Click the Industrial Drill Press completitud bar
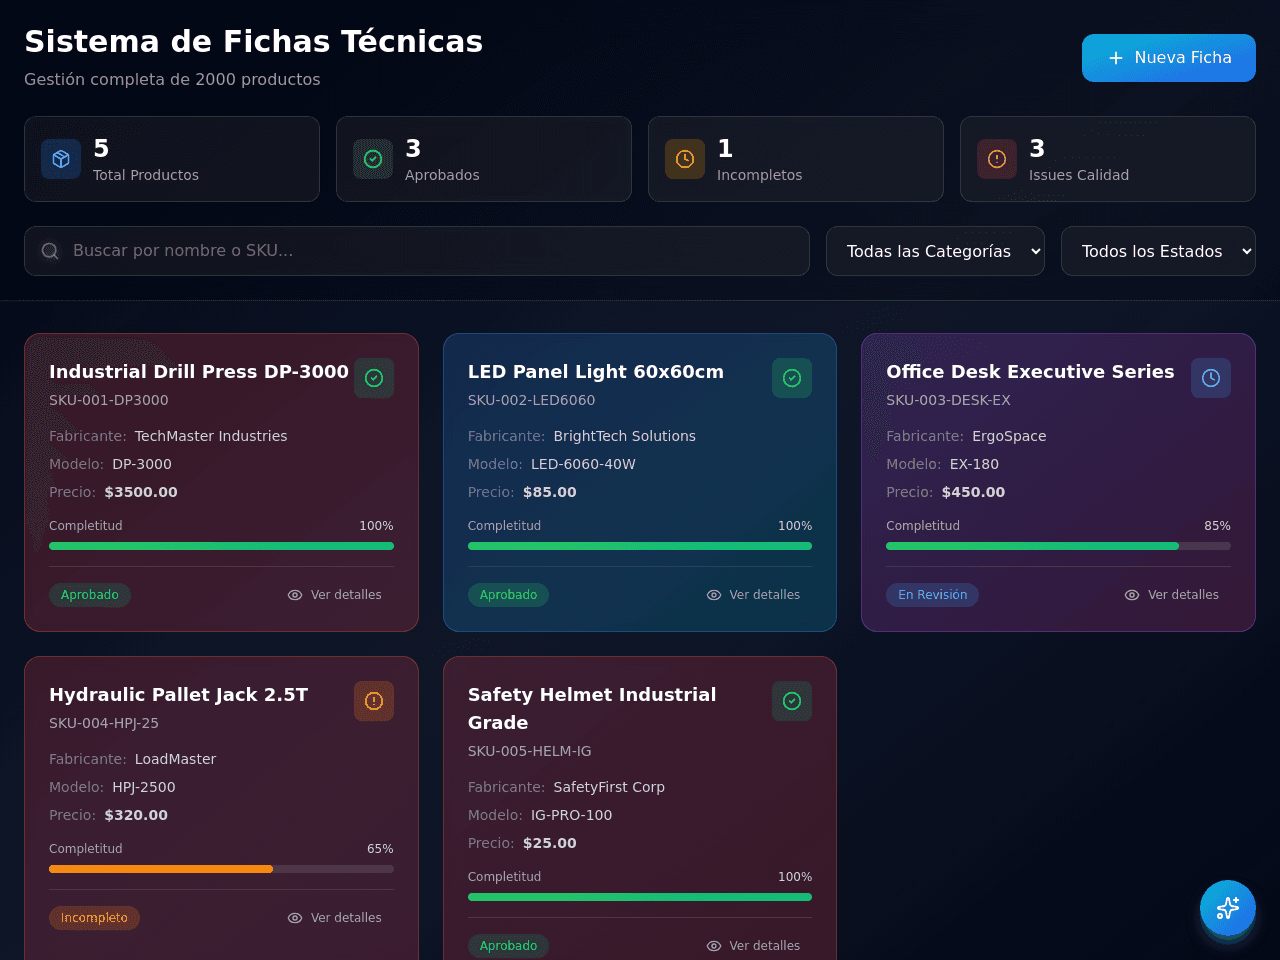The height and width of the screenshot is (960, 1280). coord(221,546)
